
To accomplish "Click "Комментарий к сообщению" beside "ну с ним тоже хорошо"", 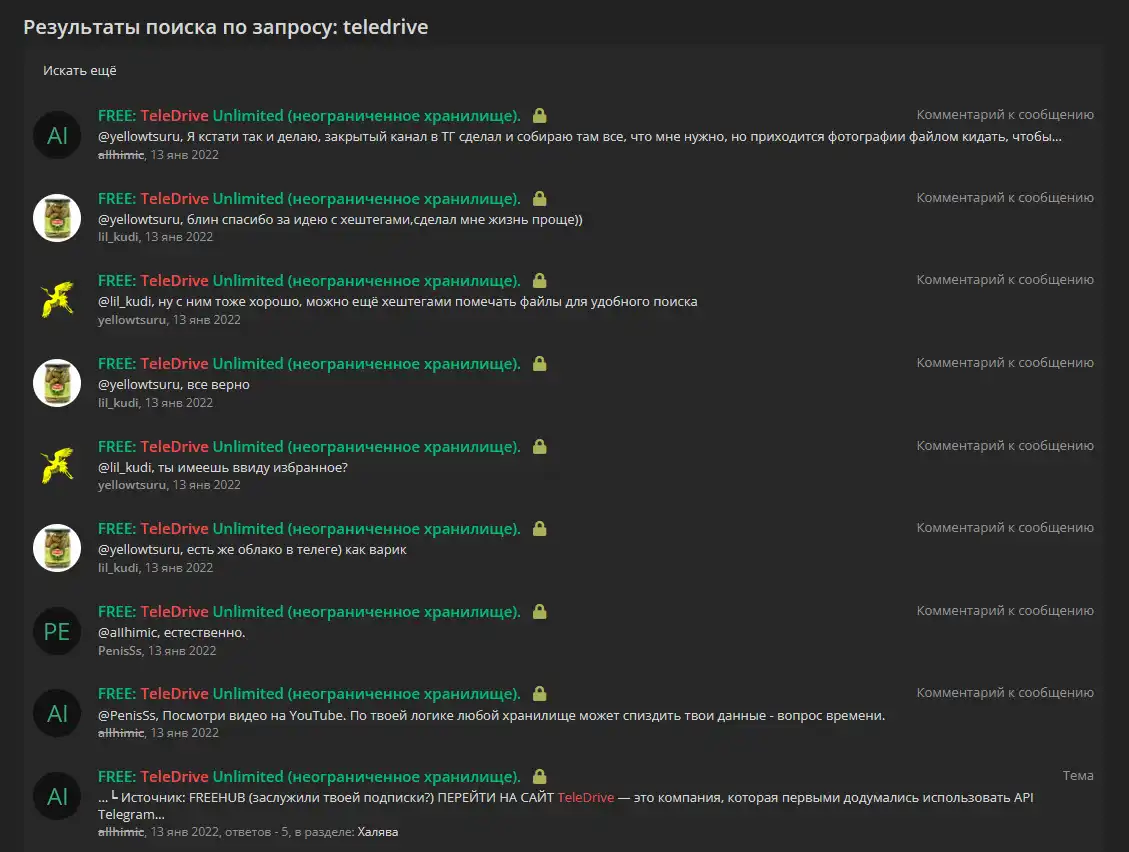I will click(1004, 279).
